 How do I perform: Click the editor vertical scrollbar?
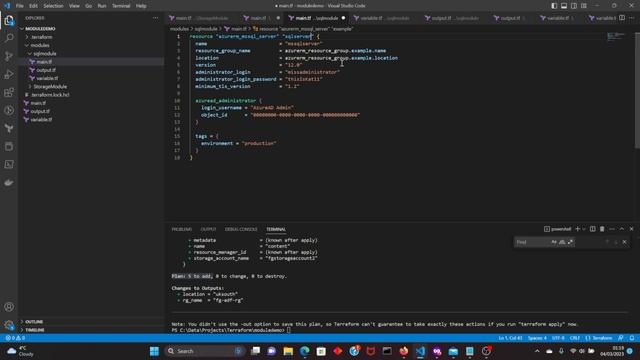pyautogui.click(x=637, y=90)
